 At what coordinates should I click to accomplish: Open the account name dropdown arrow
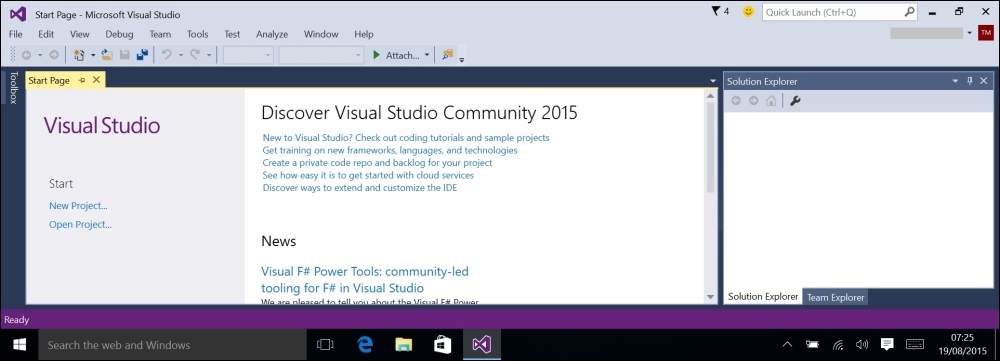click(969, 33)
